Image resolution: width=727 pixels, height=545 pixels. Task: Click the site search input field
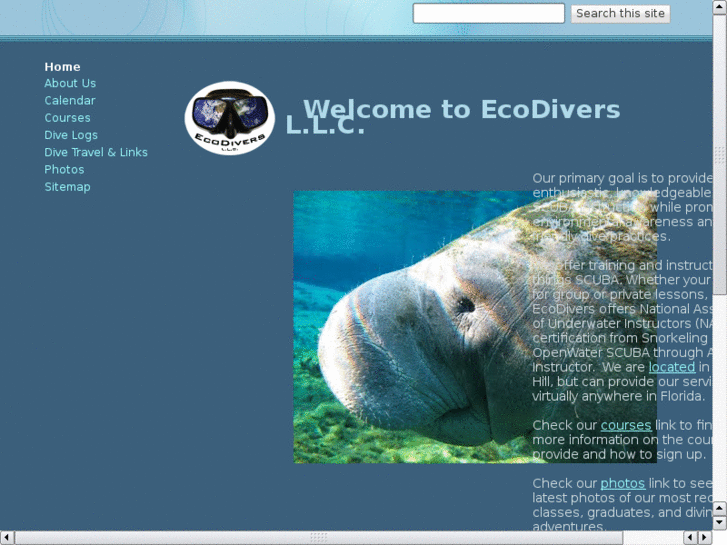point(489,13)
